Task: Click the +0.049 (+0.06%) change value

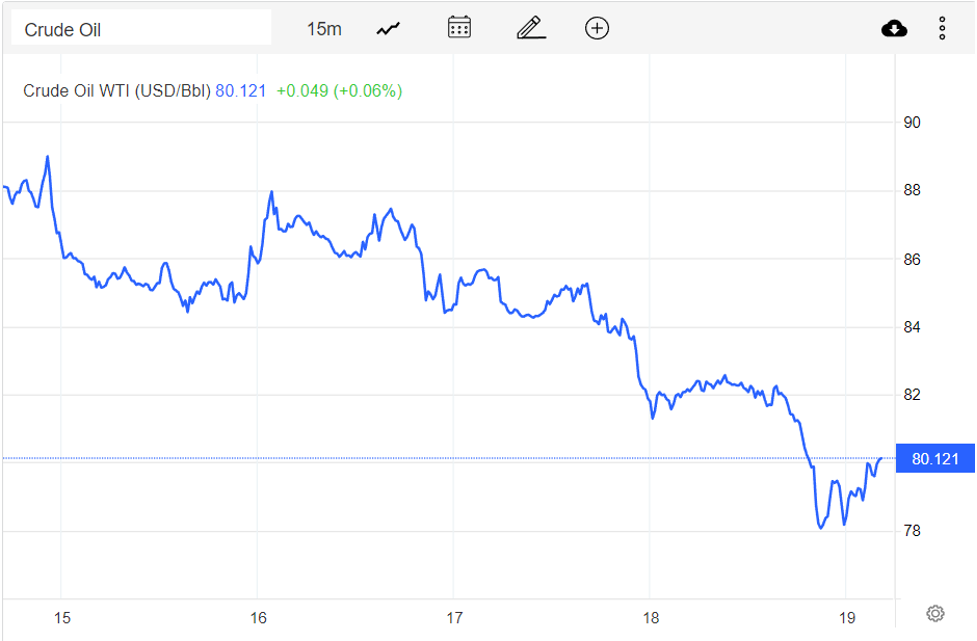Action: 339,91
